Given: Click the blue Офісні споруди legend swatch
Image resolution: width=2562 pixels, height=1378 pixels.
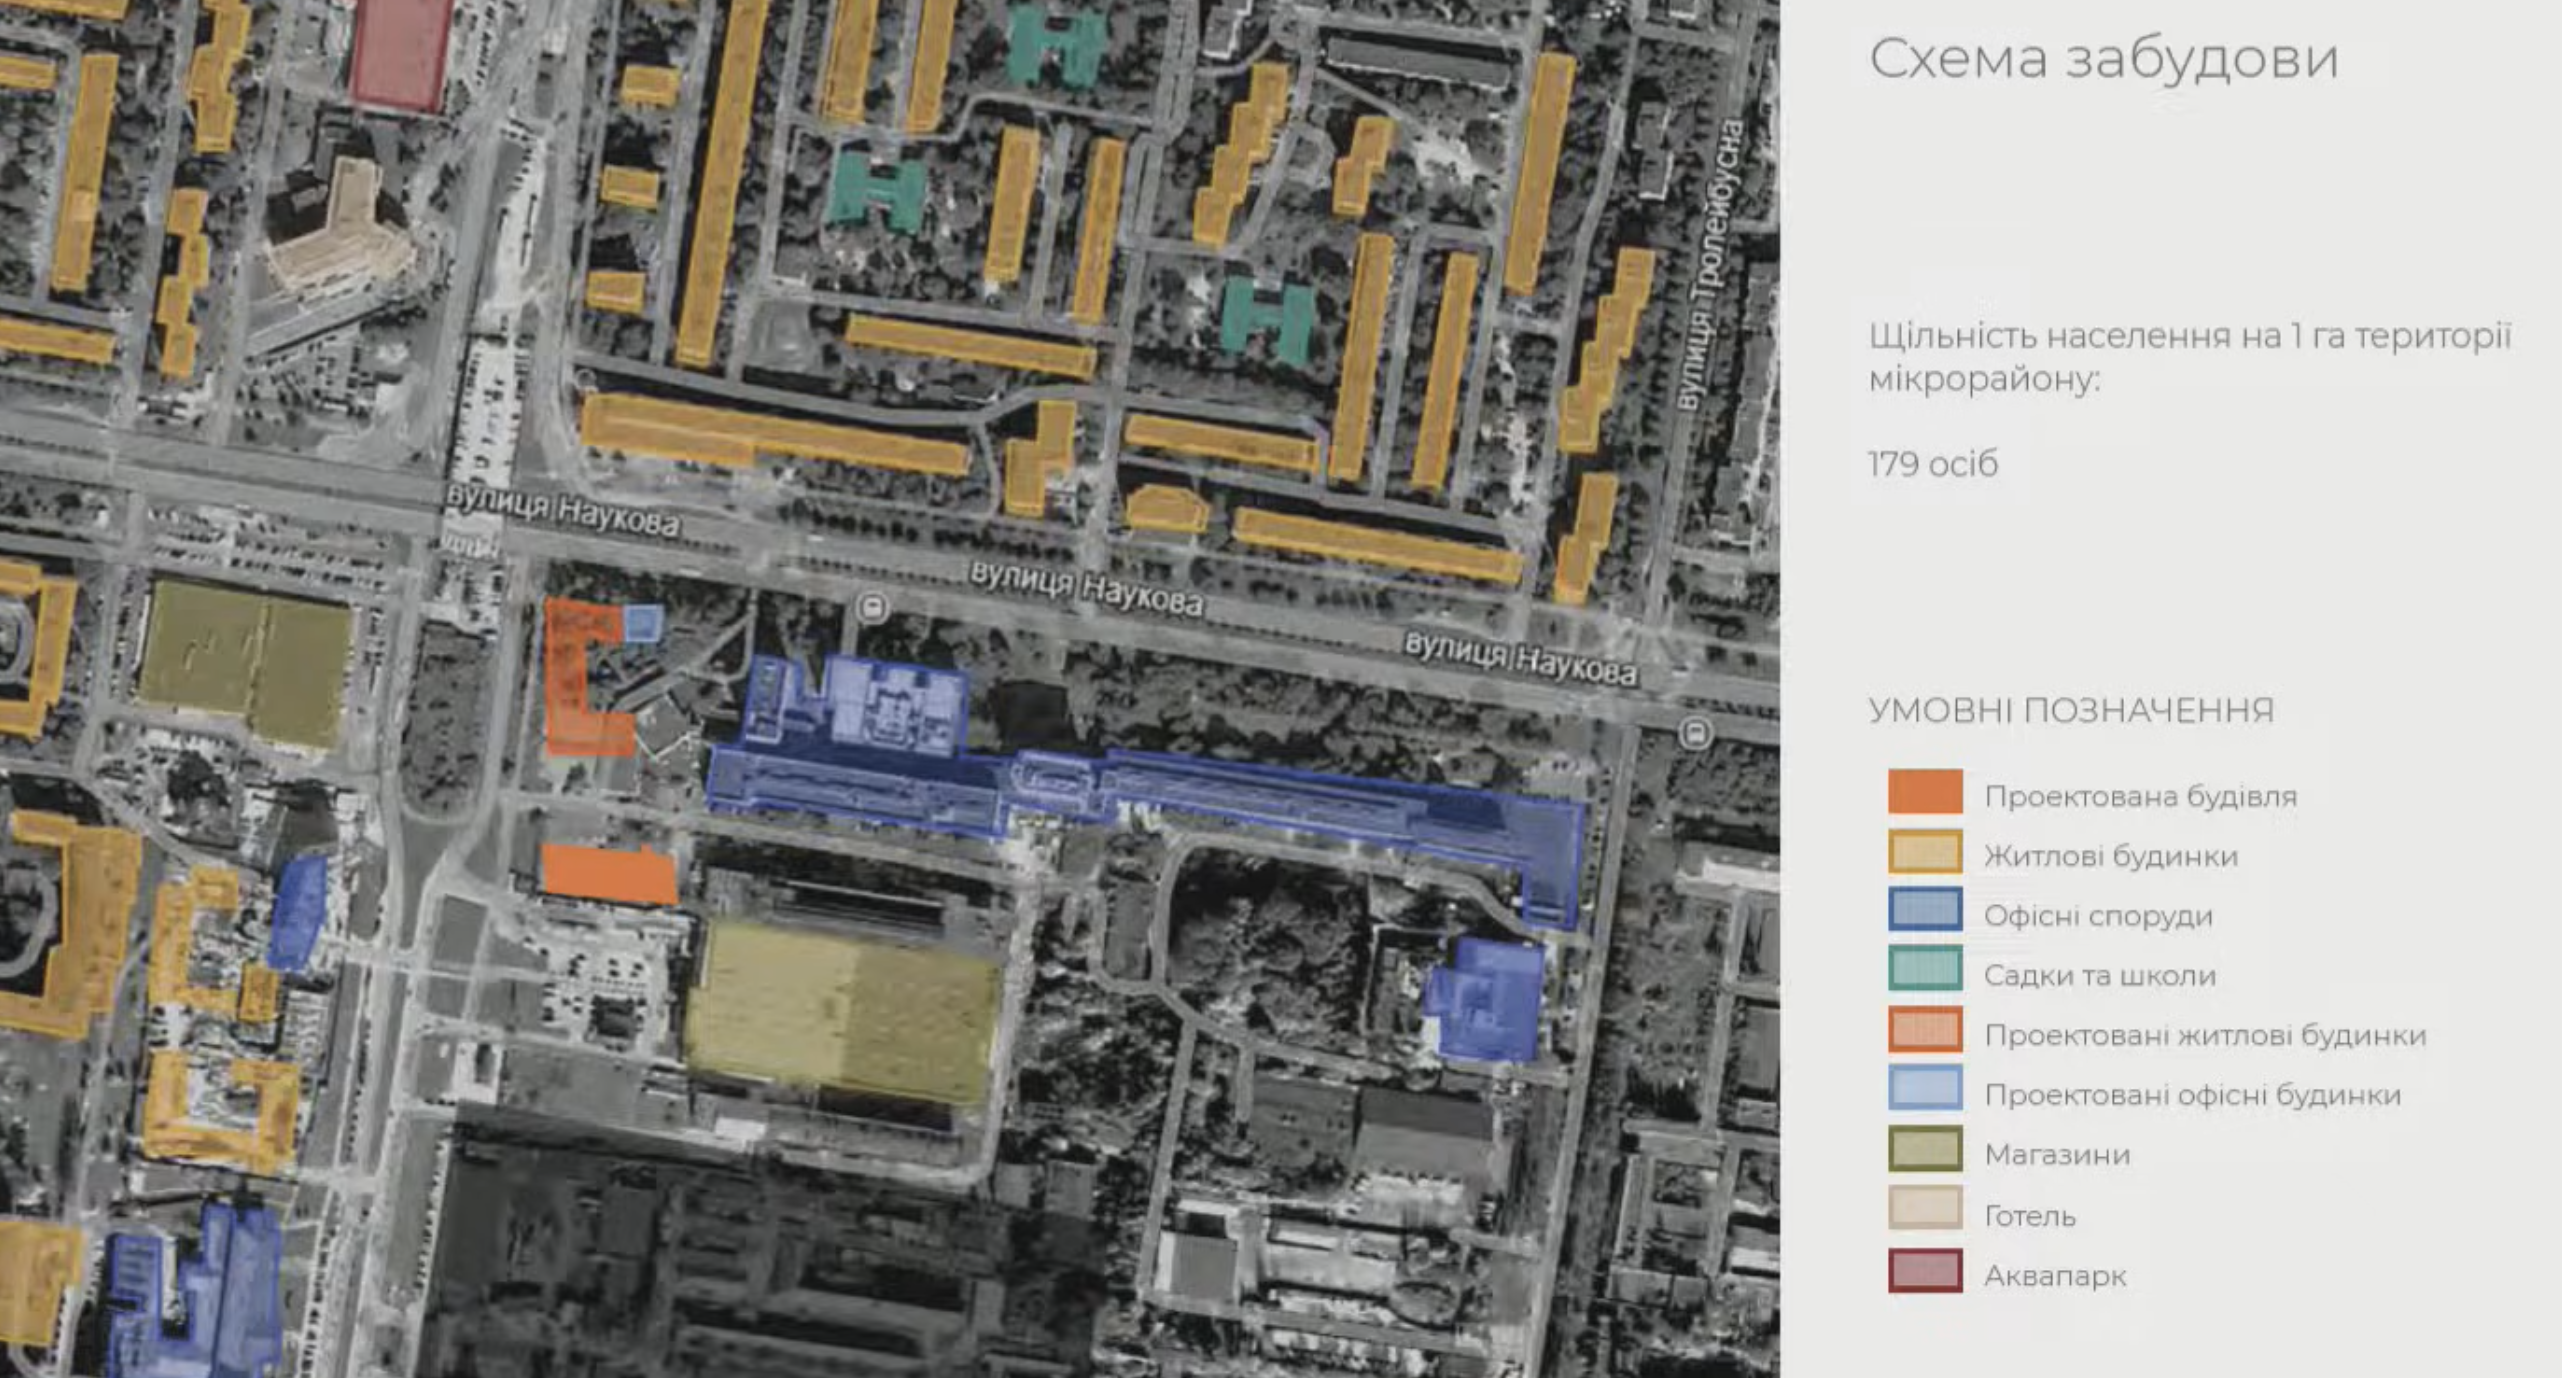Looking at the screenshot, I should 1924,911.
